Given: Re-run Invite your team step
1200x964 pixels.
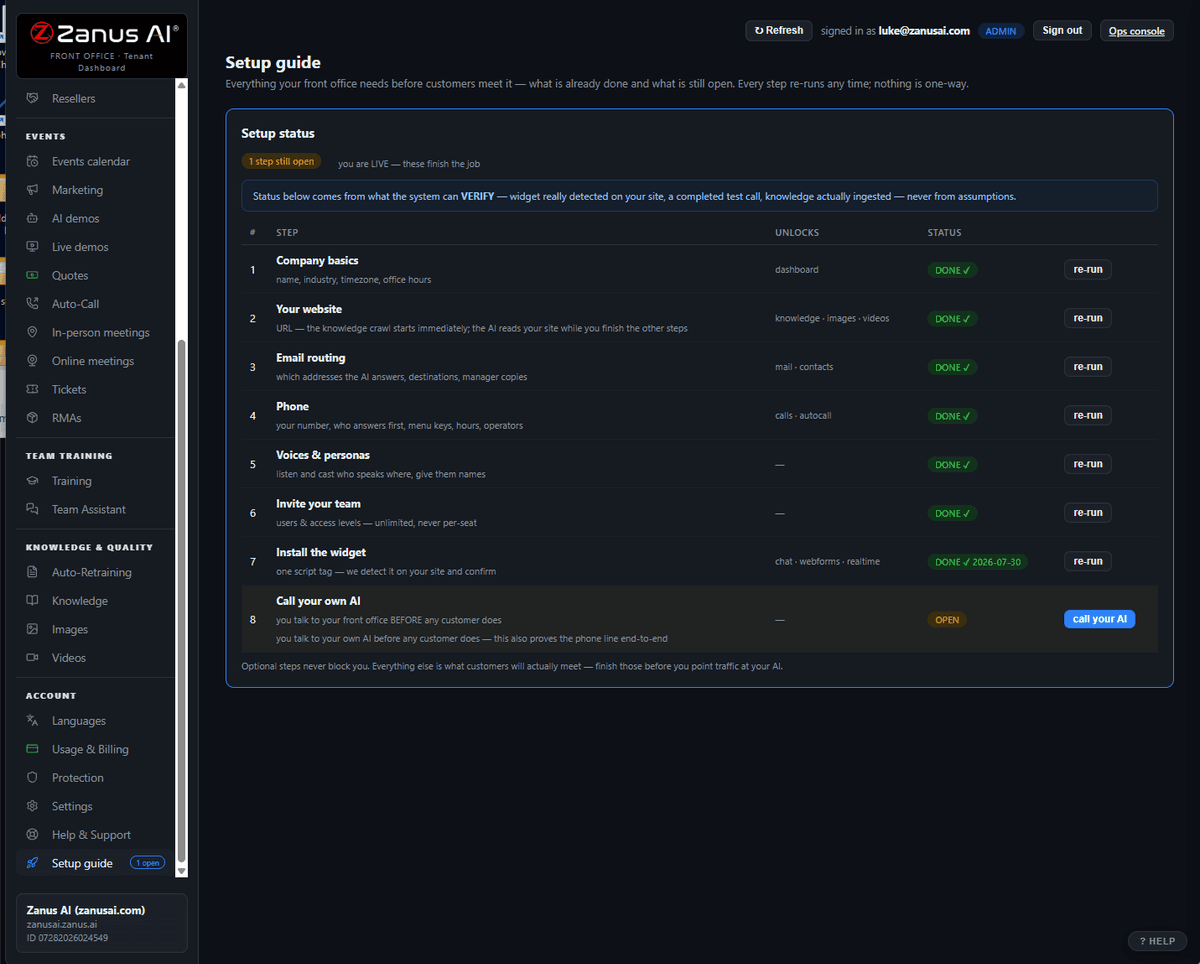Looking at the screenshot, I should tap(1088, 513).
